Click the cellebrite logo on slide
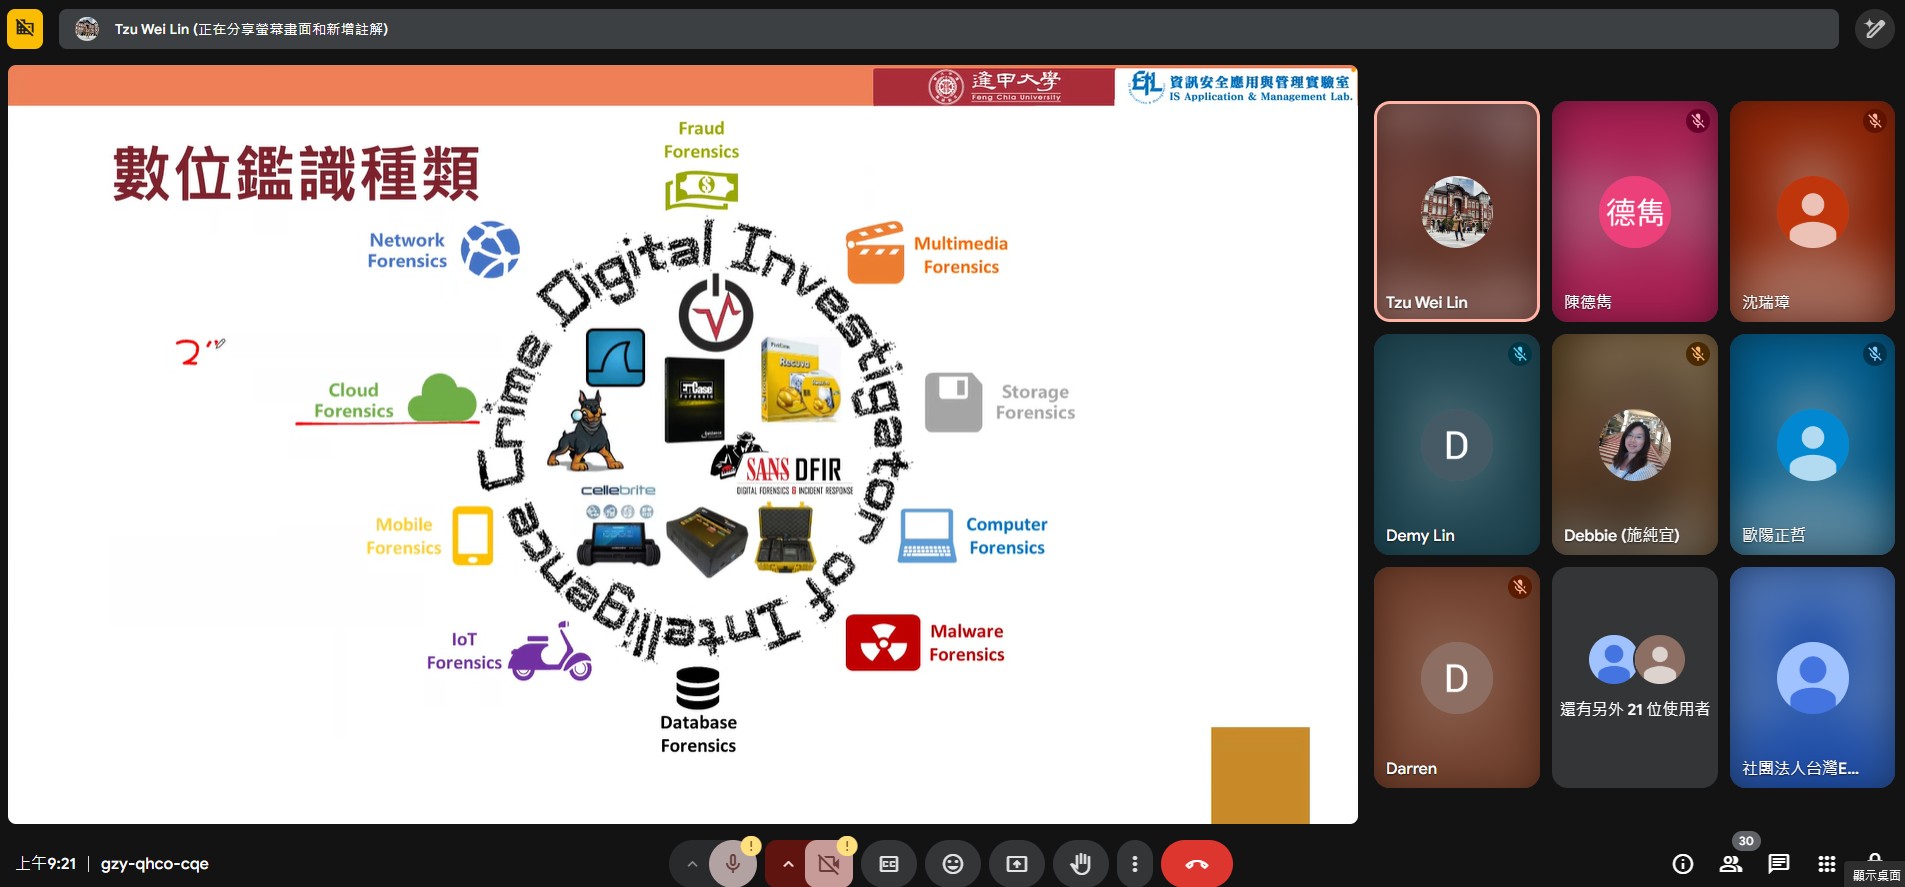Screen dimensions: 1905x887 [x=618, y=490]
